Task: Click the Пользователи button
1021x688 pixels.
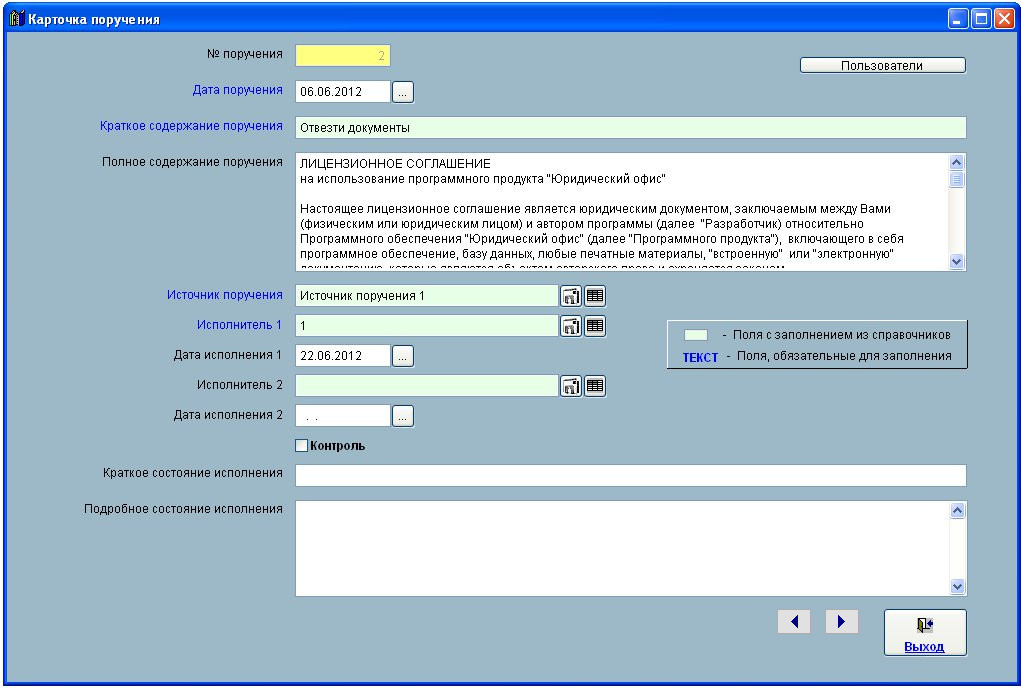Action: tap(882, 66)
